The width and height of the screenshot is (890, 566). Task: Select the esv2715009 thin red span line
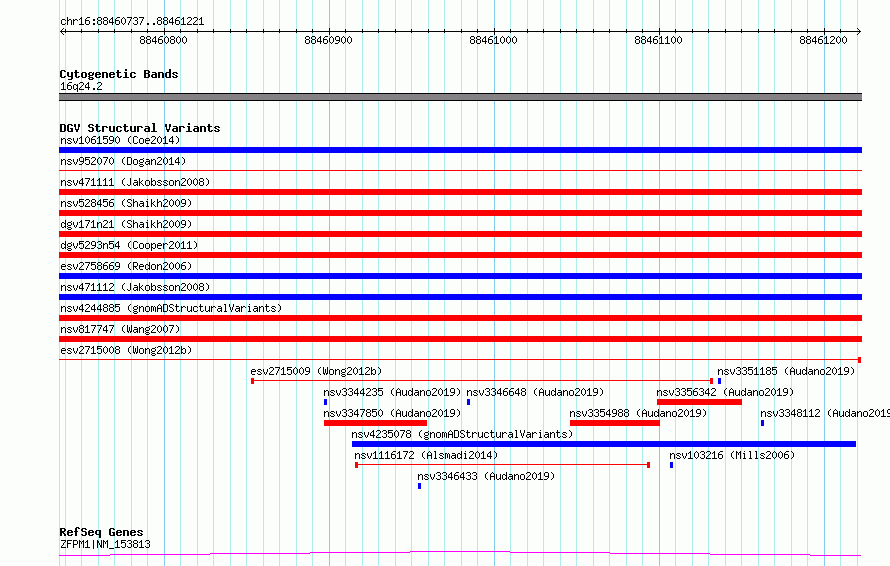point(482,381)
